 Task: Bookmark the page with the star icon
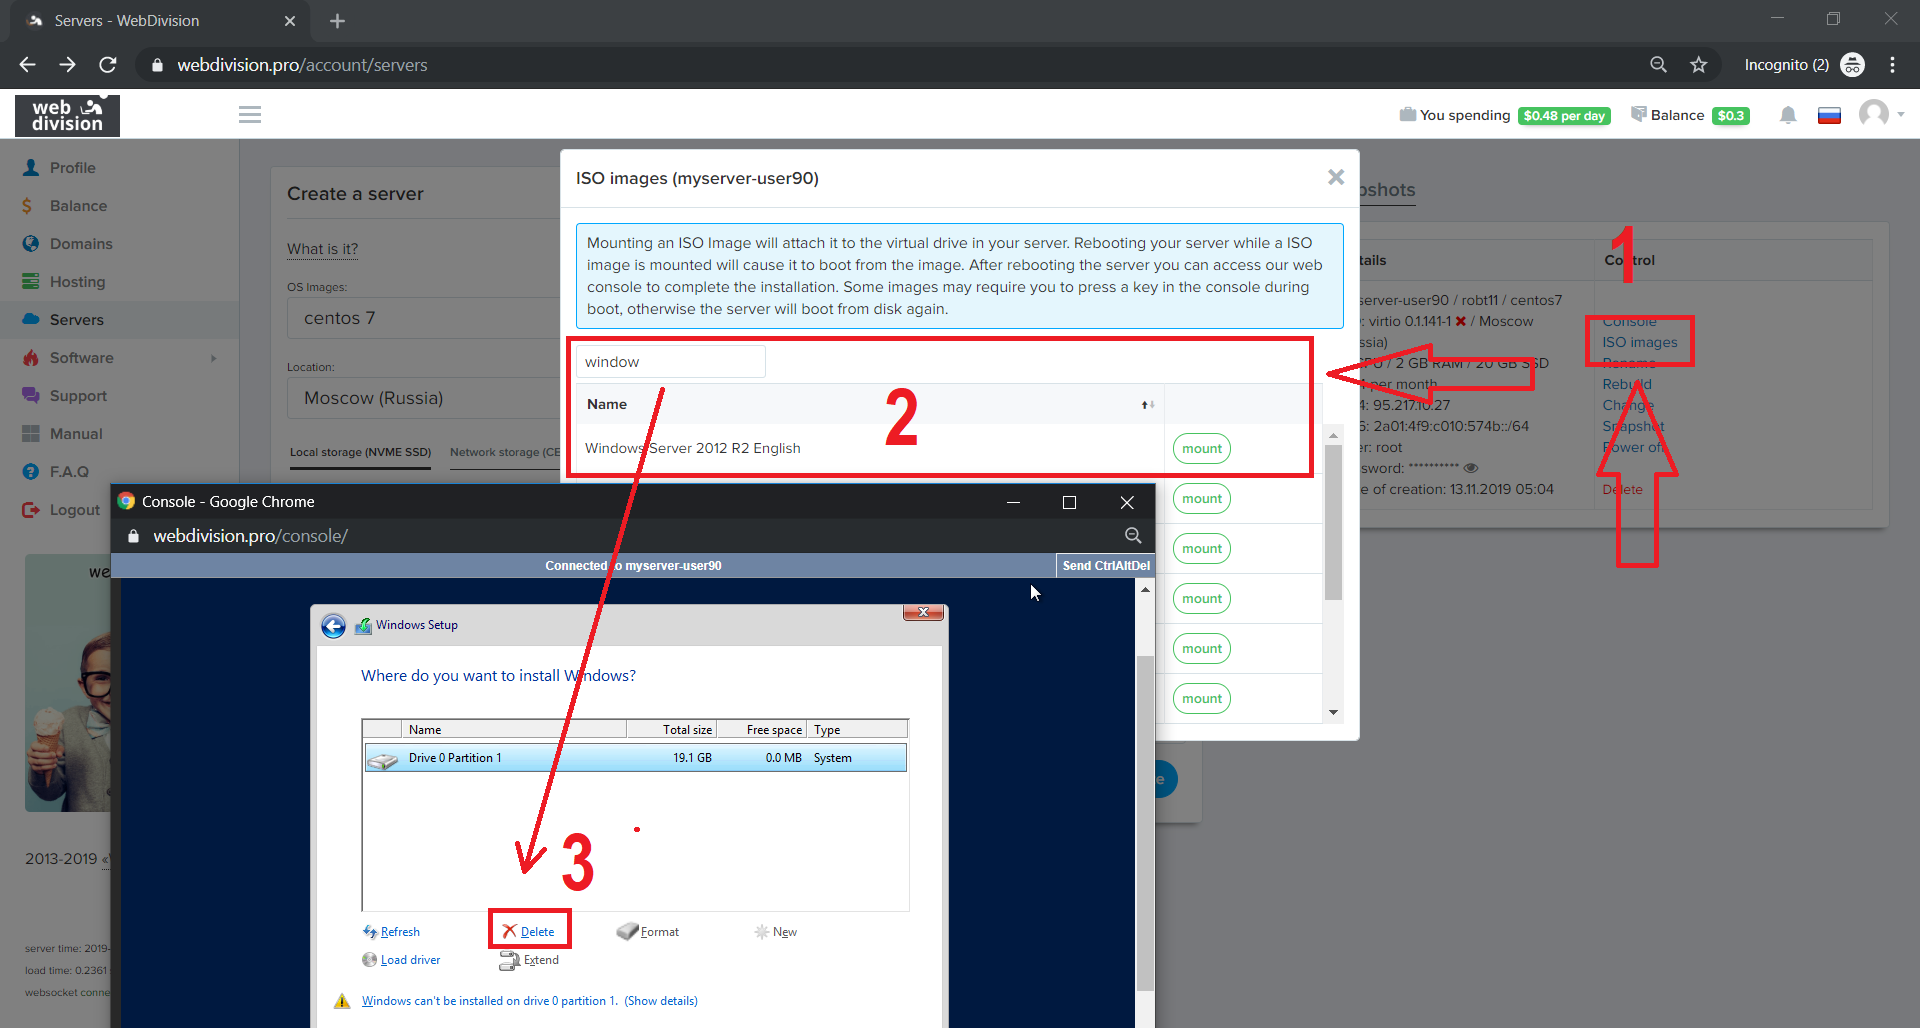coord(1698,65)
